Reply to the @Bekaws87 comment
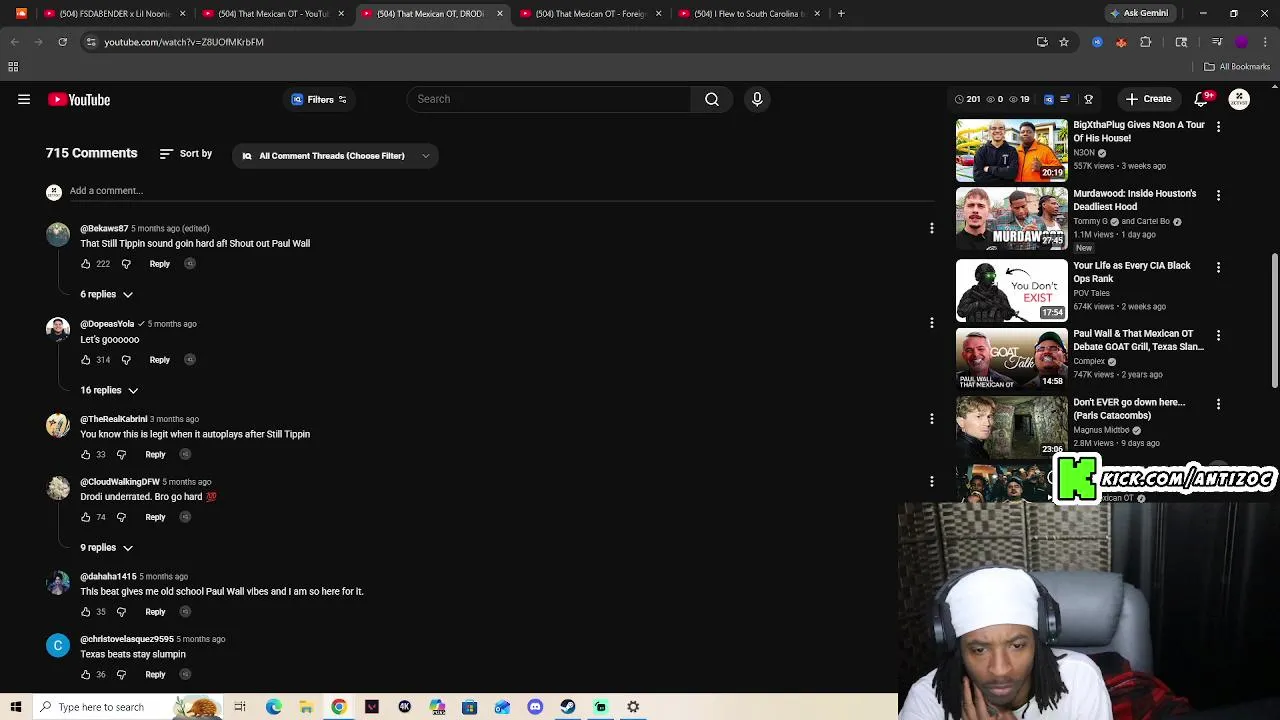Screen dimensions: 1280x720 point(160,264)
